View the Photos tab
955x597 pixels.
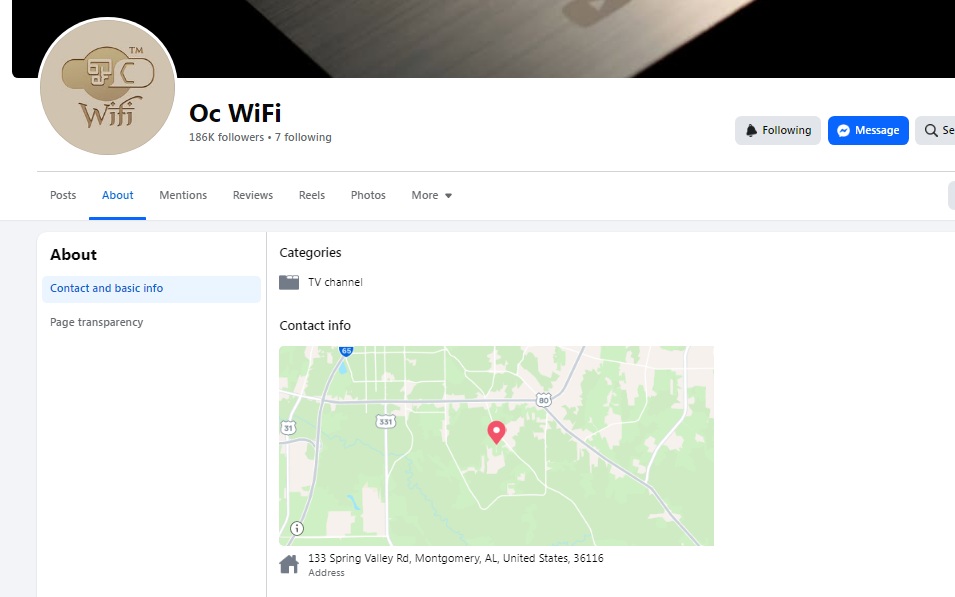[x=368, y=195]
